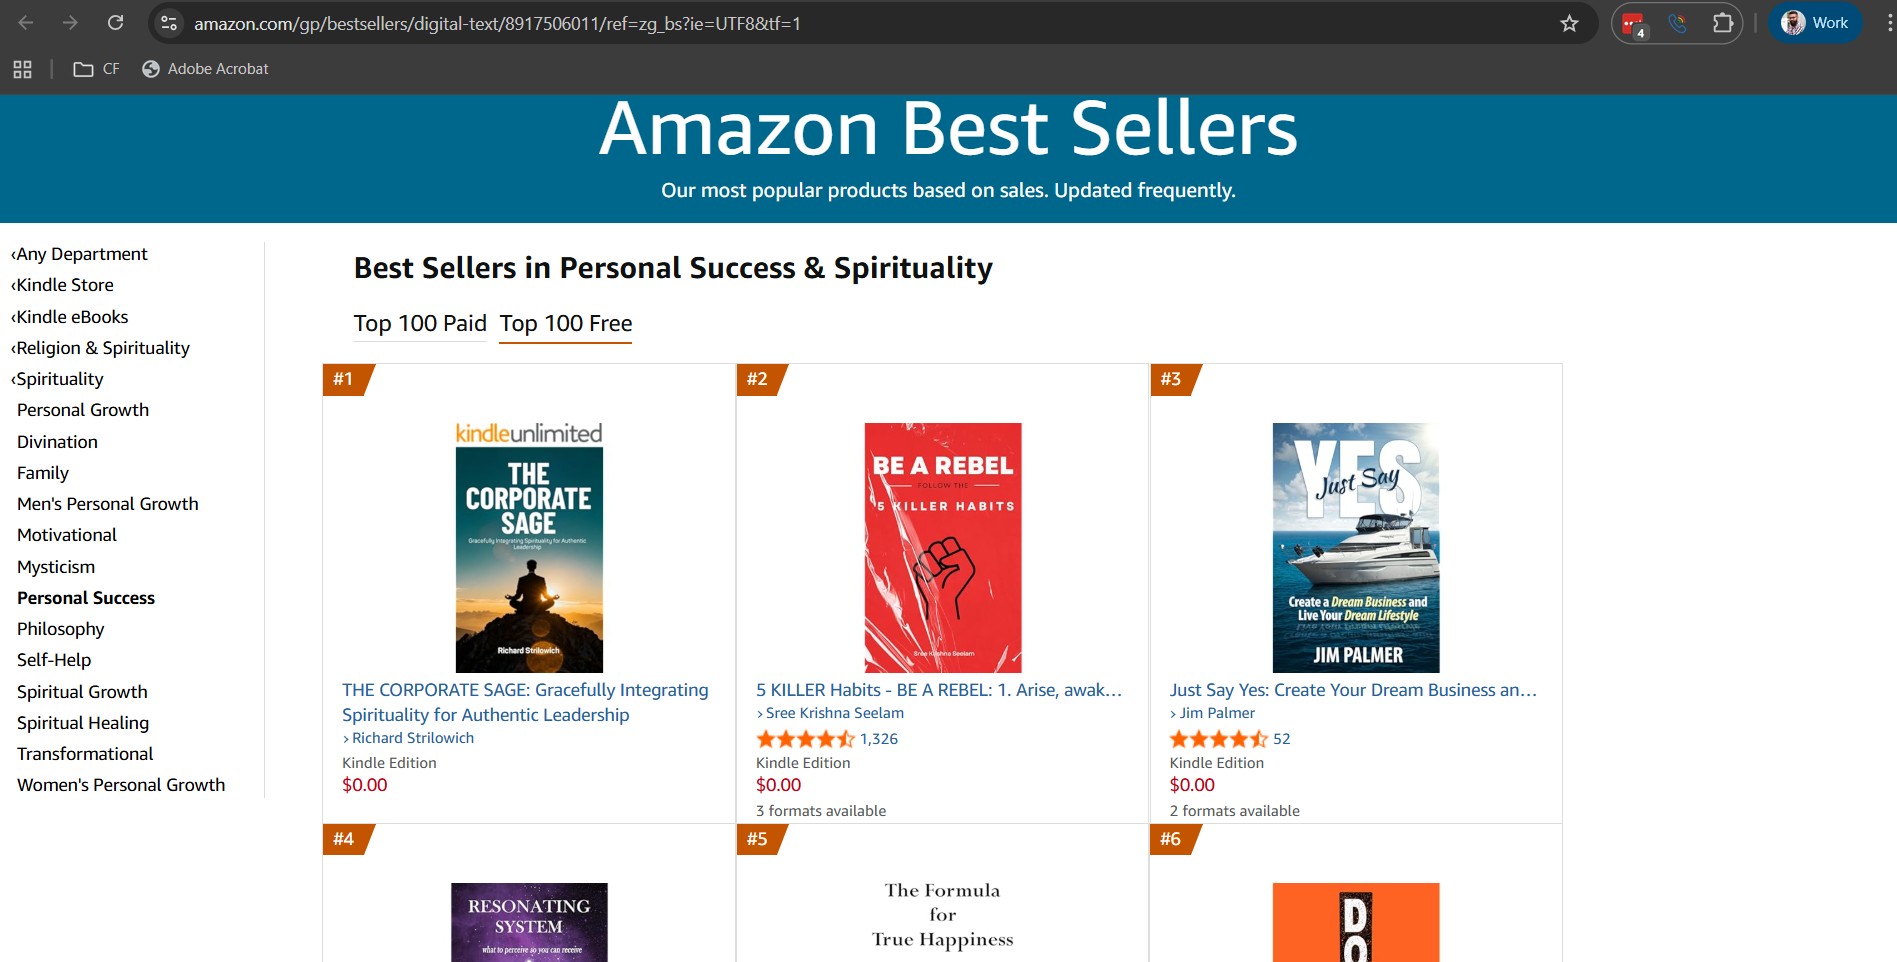Viewport: 1897px width, 962px height.
Task: Switch to the Top 100 Paid tab
Action: coord(420,324)
